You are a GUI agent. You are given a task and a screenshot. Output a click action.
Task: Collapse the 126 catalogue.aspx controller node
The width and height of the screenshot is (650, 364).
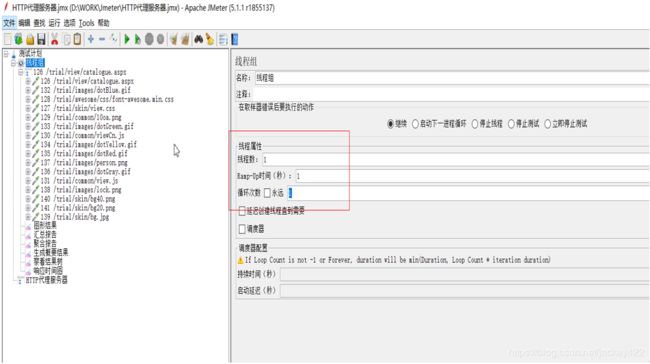tap(20, 72)
